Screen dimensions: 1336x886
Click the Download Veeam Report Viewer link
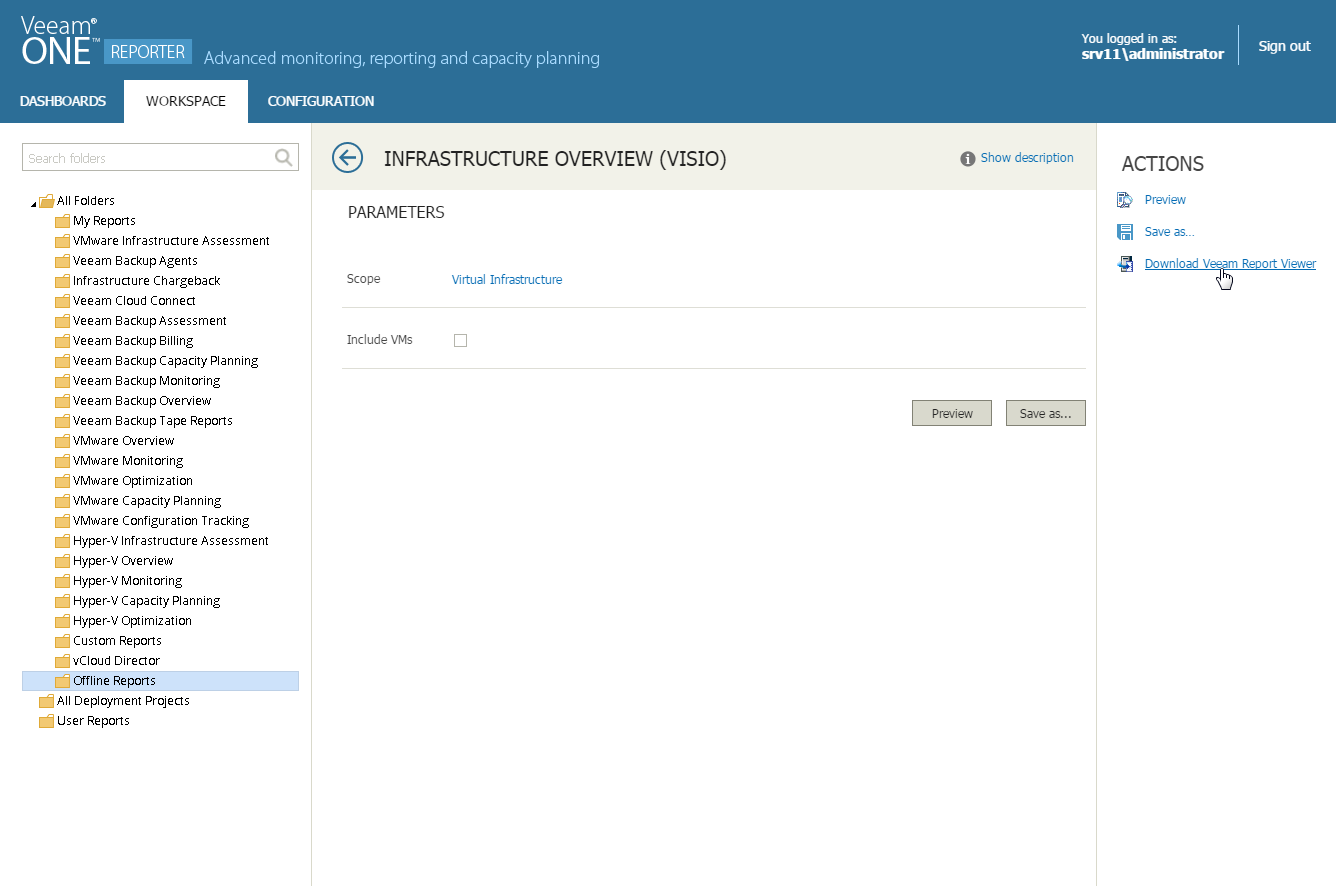click(x=1230, y=264)
